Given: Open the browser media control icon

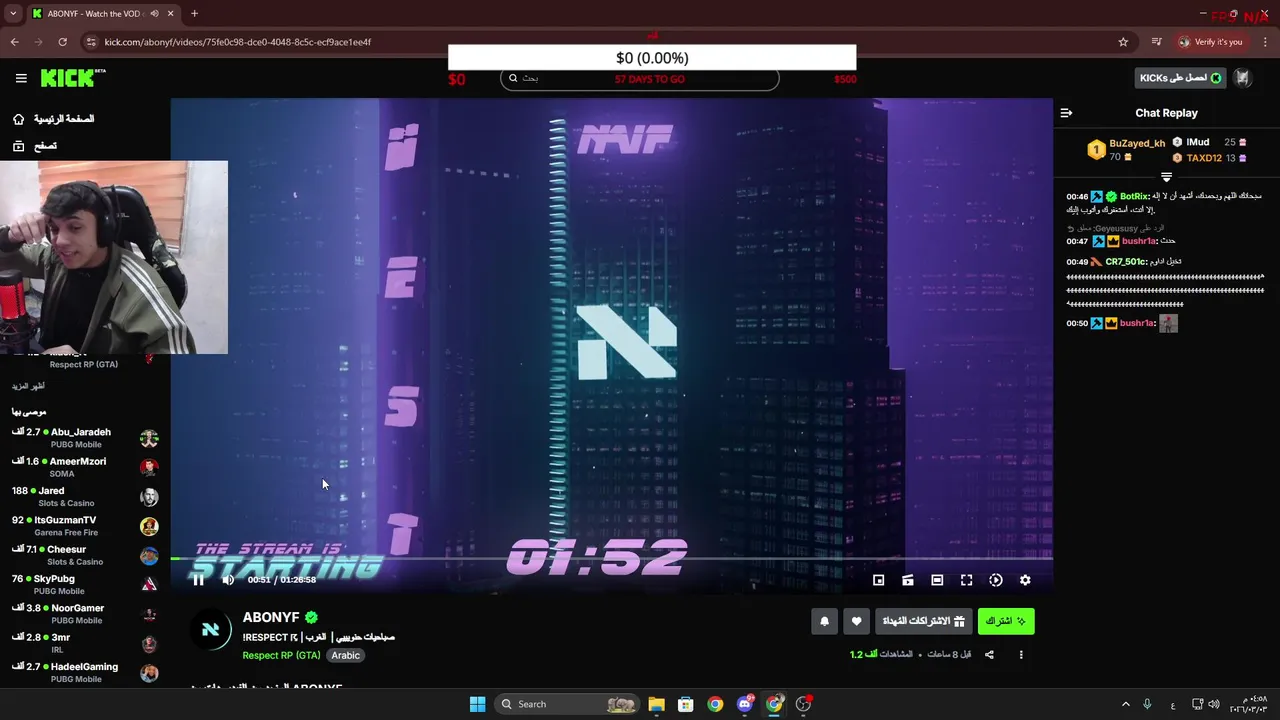Looking at the screenshot, I should click(1156, 42).
